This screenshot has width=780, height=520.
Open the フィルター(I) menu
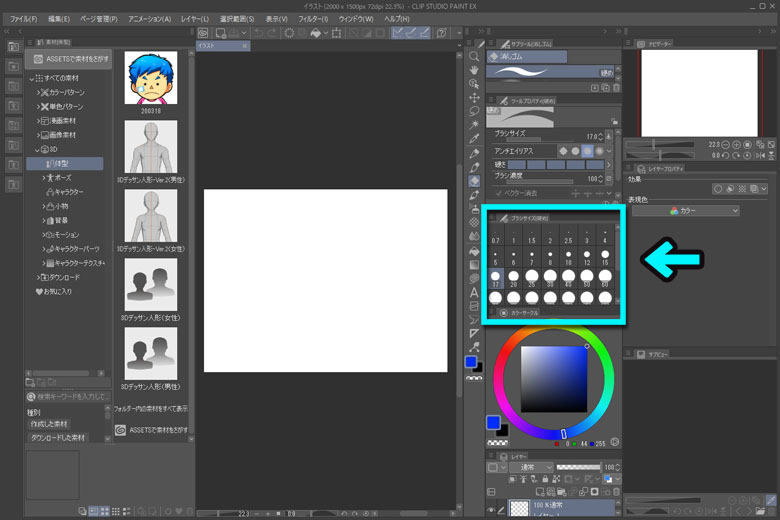313,19
